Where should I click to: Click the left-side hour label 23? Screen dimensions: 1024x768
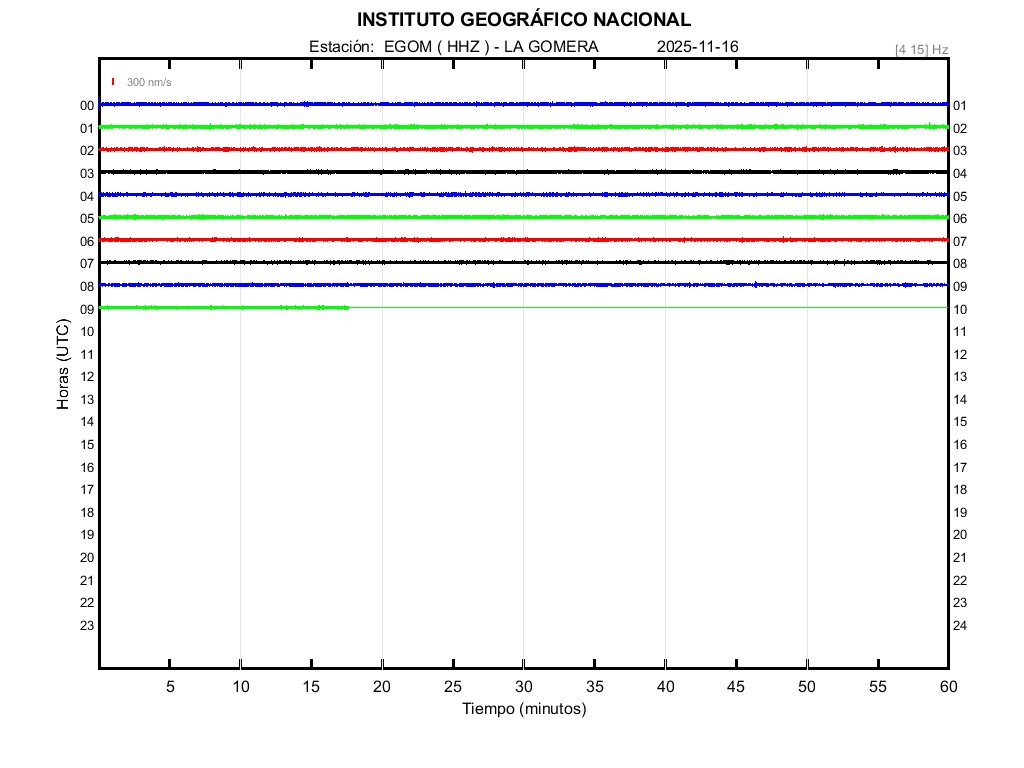pyautogui.click(x=87, y=626)
